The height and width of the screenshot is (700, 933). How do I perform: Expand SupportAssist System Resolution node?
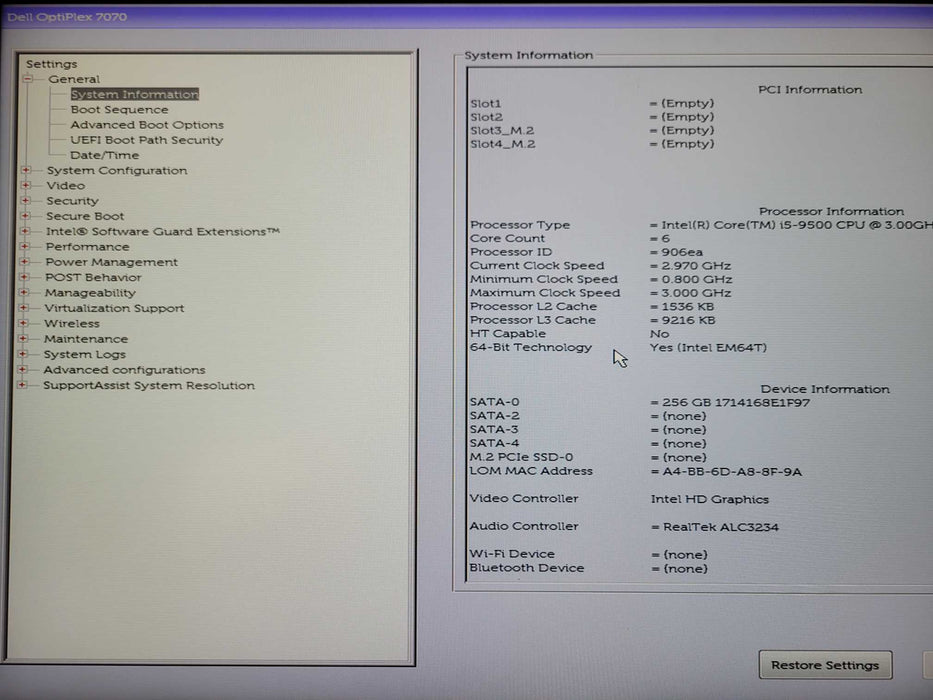point(22,385)
